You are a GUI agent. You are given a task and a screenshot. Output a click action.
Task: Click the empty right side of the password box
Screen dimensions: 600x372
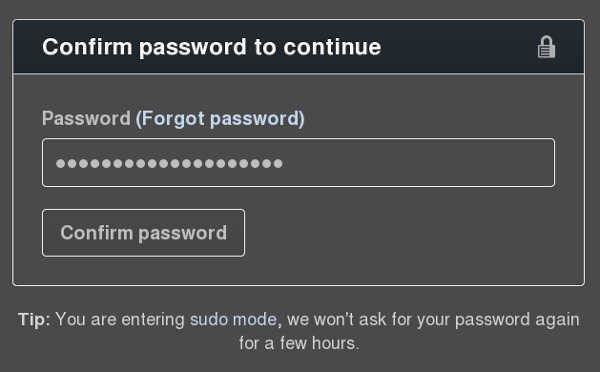tap(419, 163)
